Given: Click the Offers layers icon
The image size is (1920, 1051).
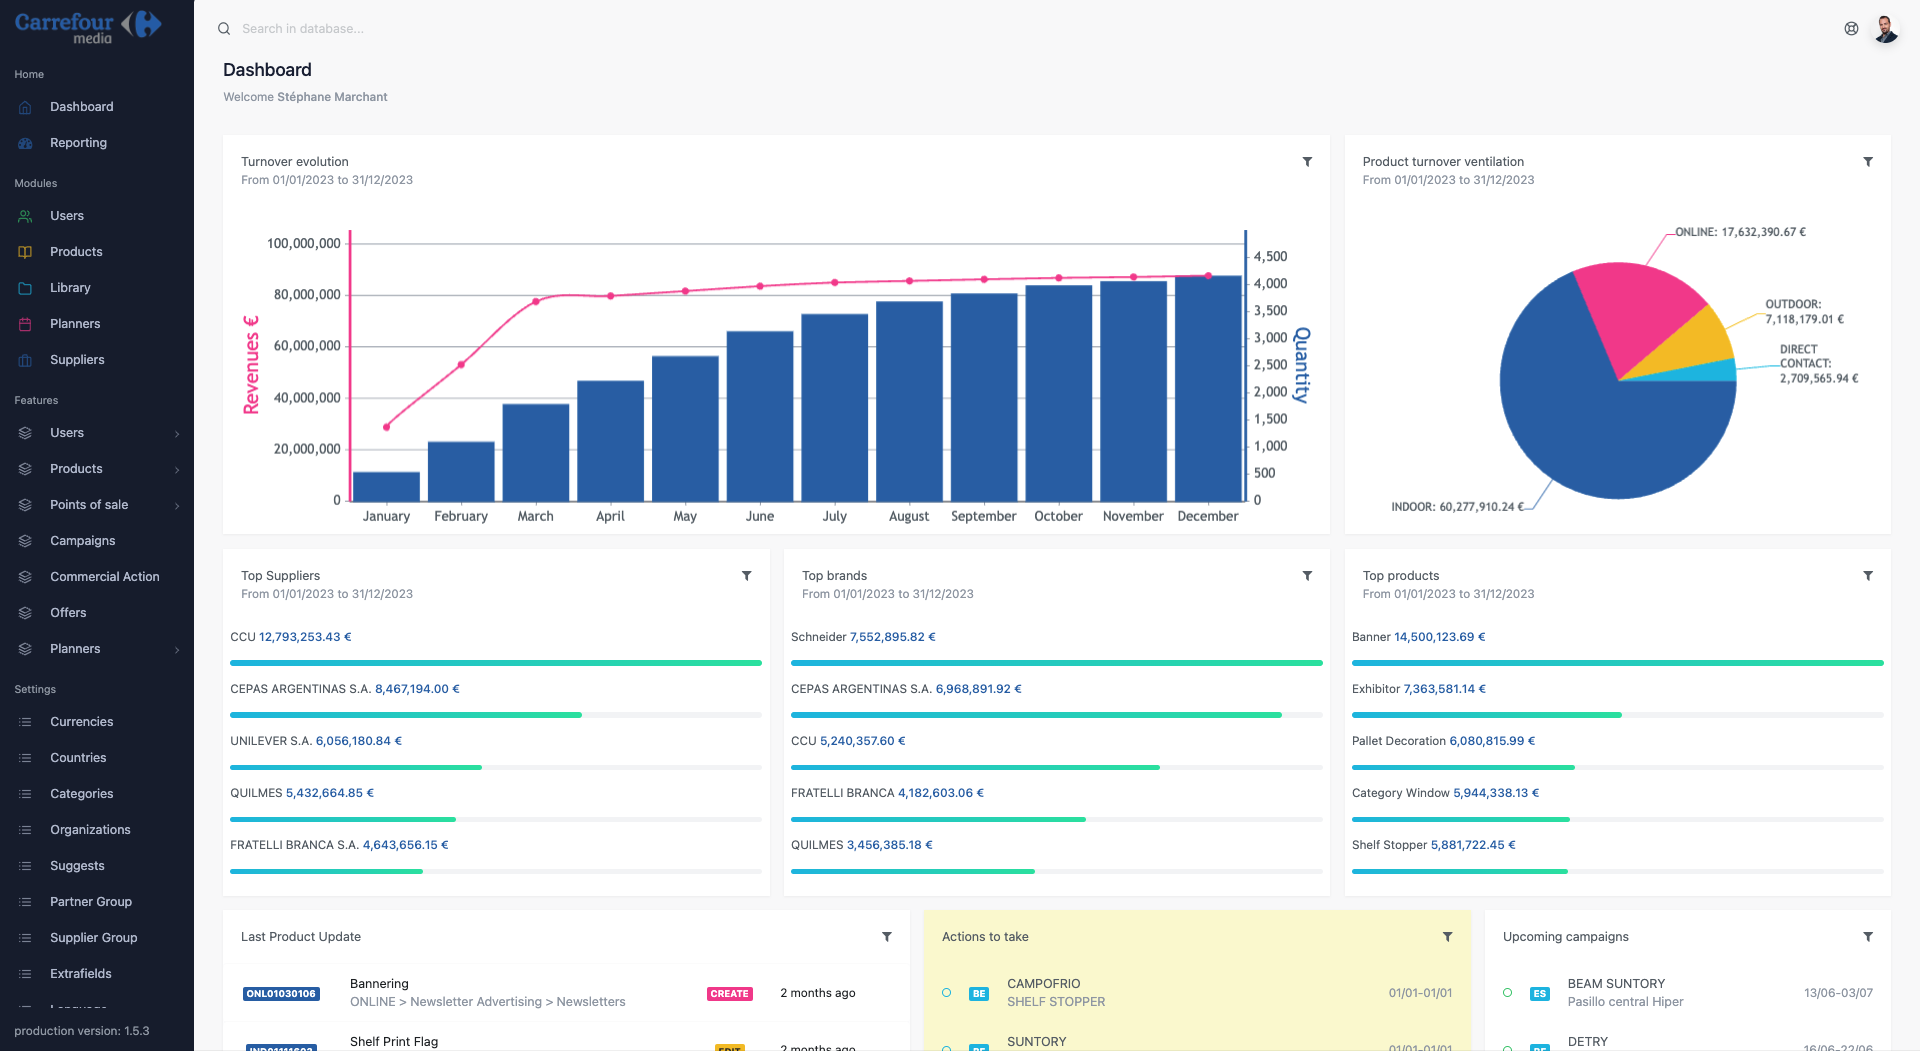Looking at the screenshot, I should [26, 613].
